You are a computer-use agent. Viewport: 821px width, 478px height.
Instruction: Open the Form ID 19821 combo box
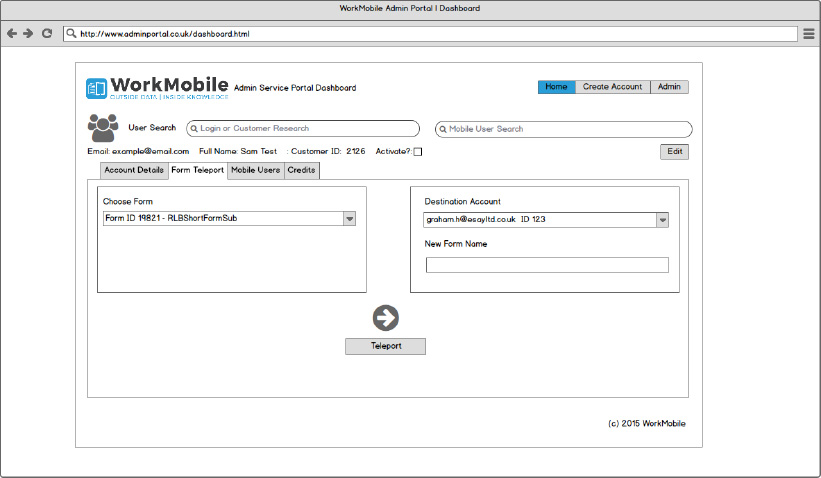229,218
